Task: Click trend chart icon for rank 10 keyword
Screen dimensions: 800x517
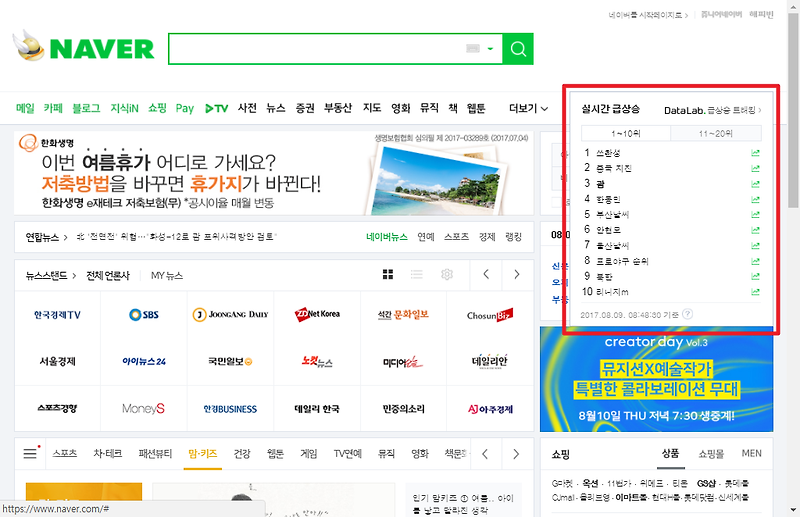Action: click(x=755, y=292)
